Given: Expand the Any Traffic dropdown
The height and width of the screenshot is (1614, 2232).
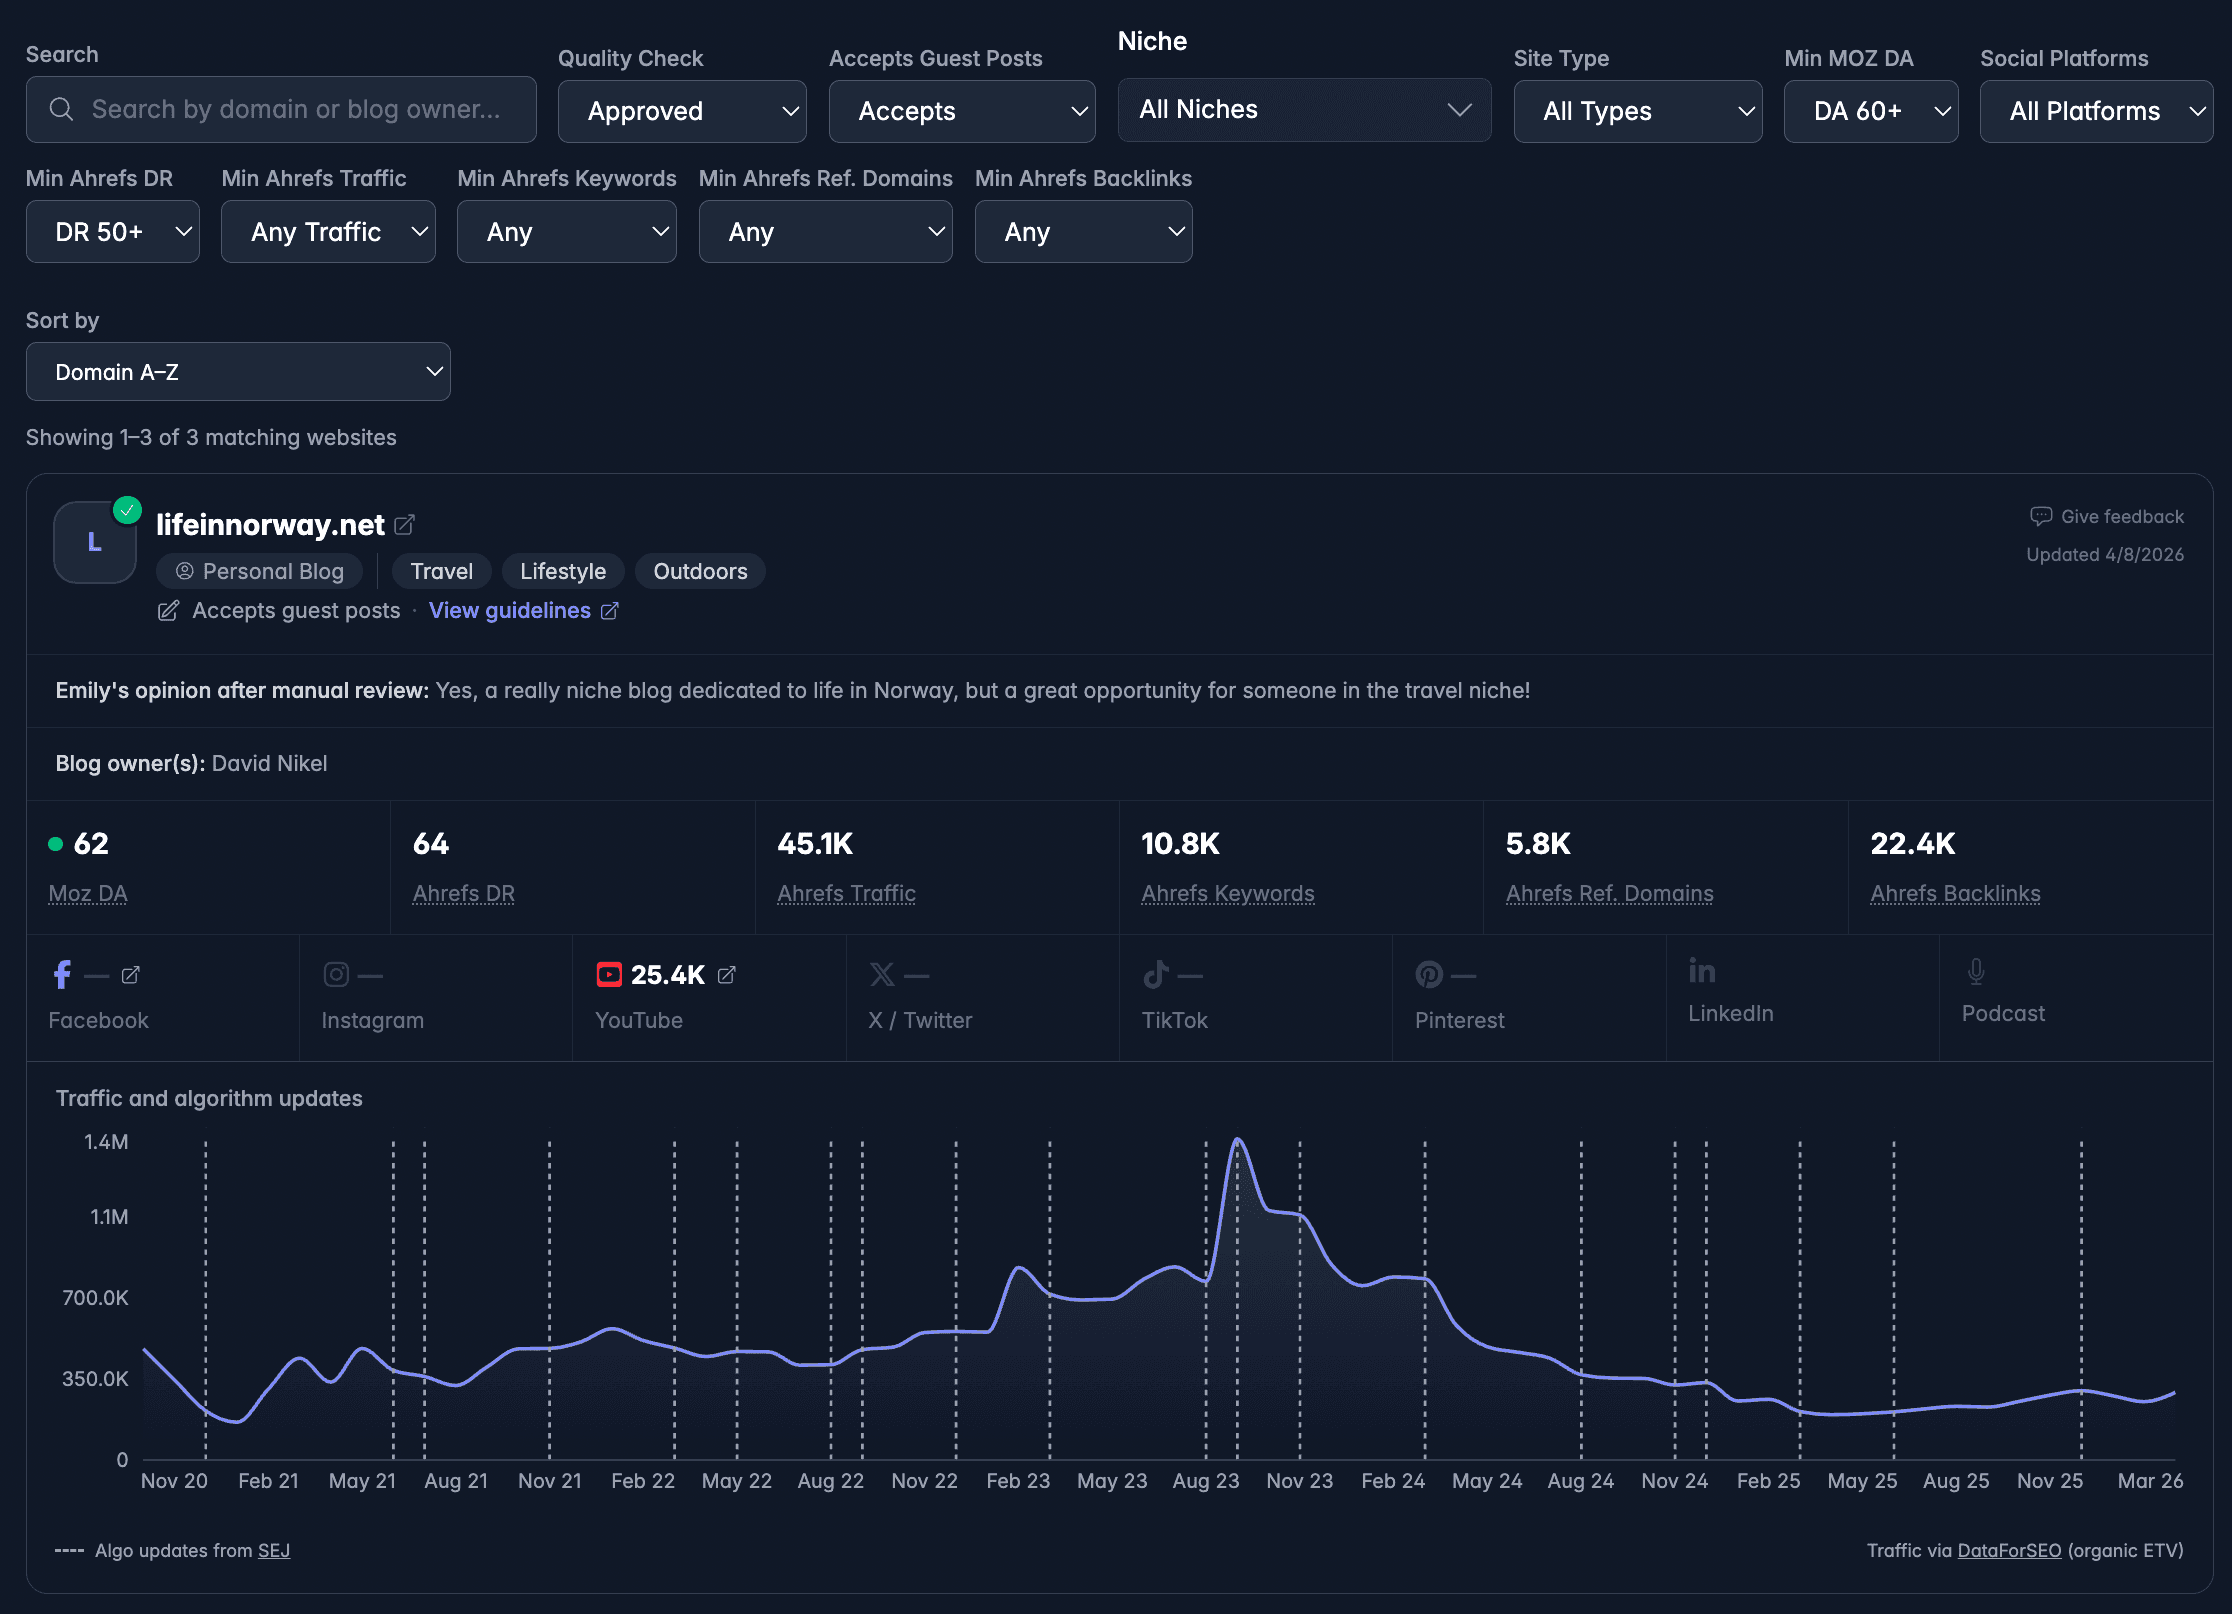Looking at the screenshot, I should (x=328, y=232).
